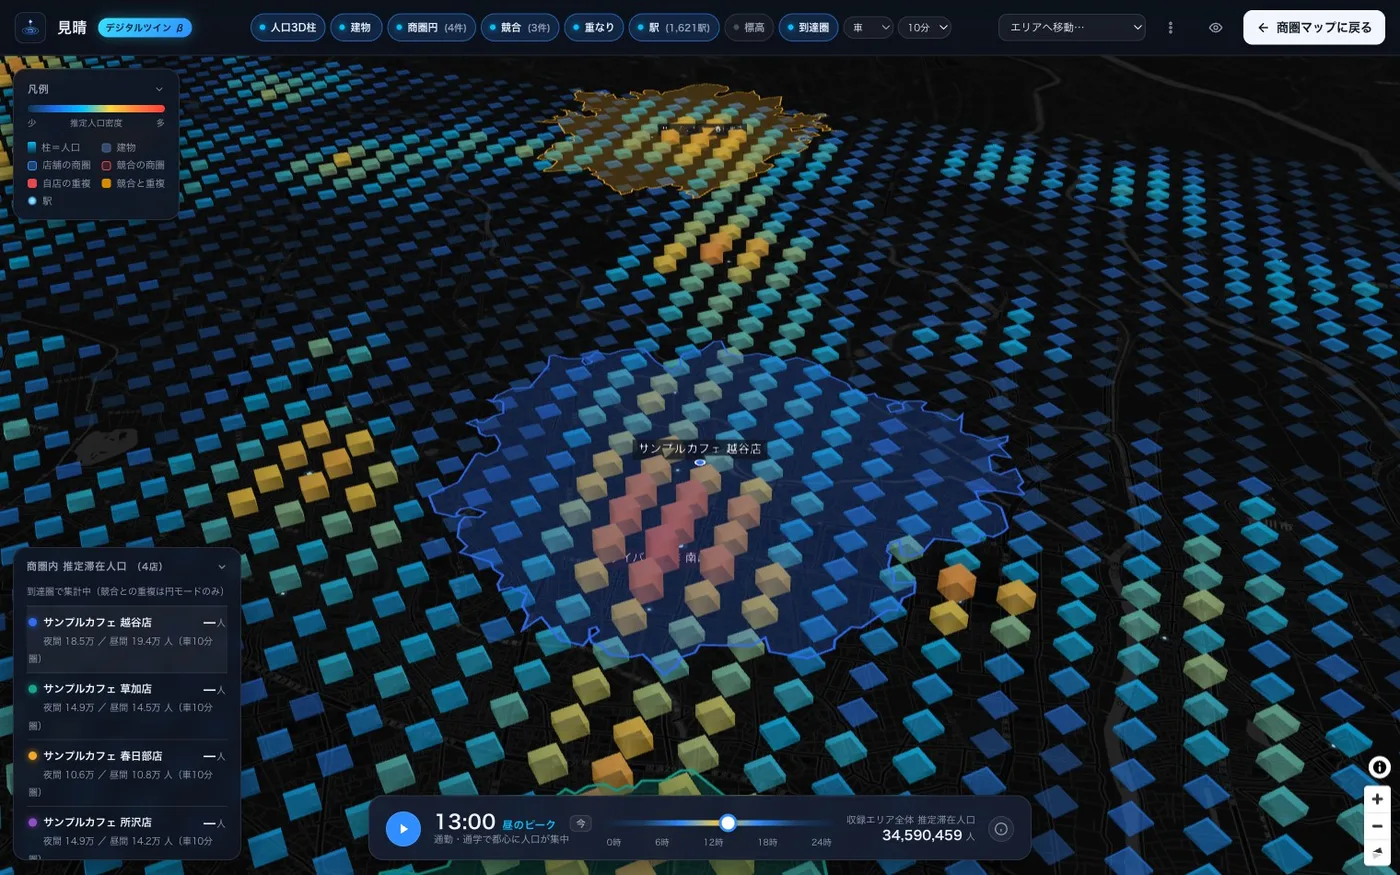Play the time-of-day animation
Screen dimensions: 1400x875
403,828
